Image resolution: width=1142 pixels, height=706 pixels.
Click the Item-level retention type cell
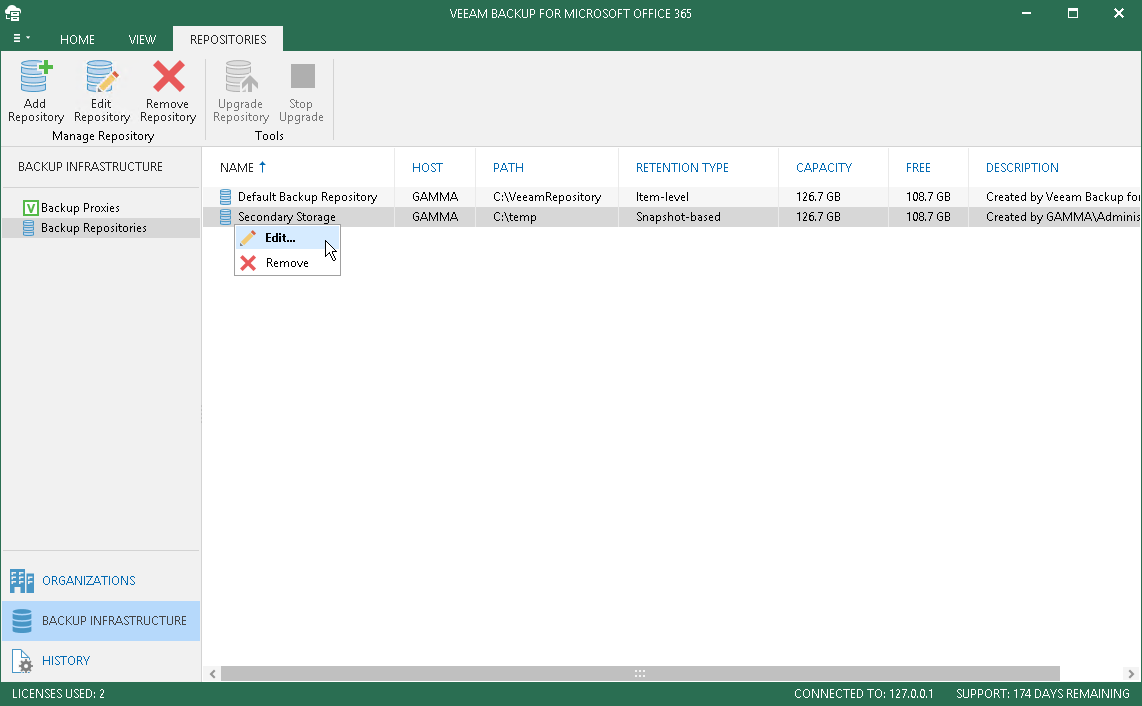coord(662,197)
